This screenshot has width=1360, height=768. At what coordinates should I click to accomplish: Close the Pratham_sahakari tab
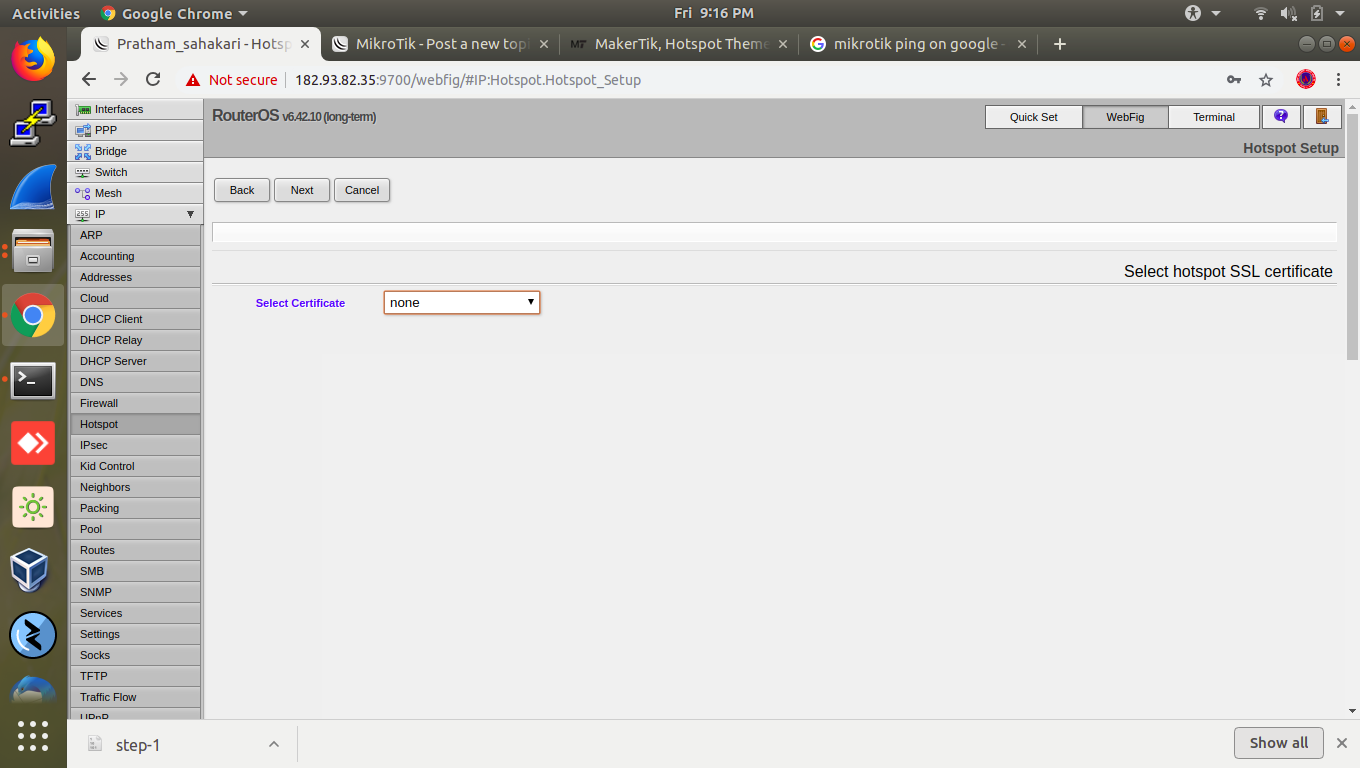point(305,44)
